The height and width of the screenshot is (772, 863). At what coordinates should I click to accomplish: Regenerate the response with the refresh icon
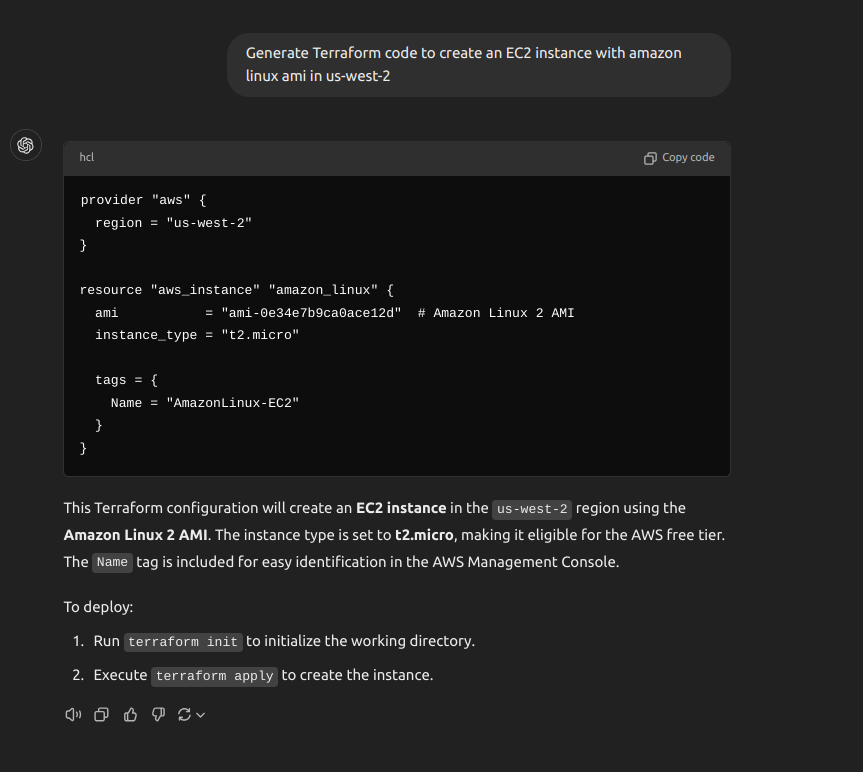pyautogui.click(x=184, y=714)
